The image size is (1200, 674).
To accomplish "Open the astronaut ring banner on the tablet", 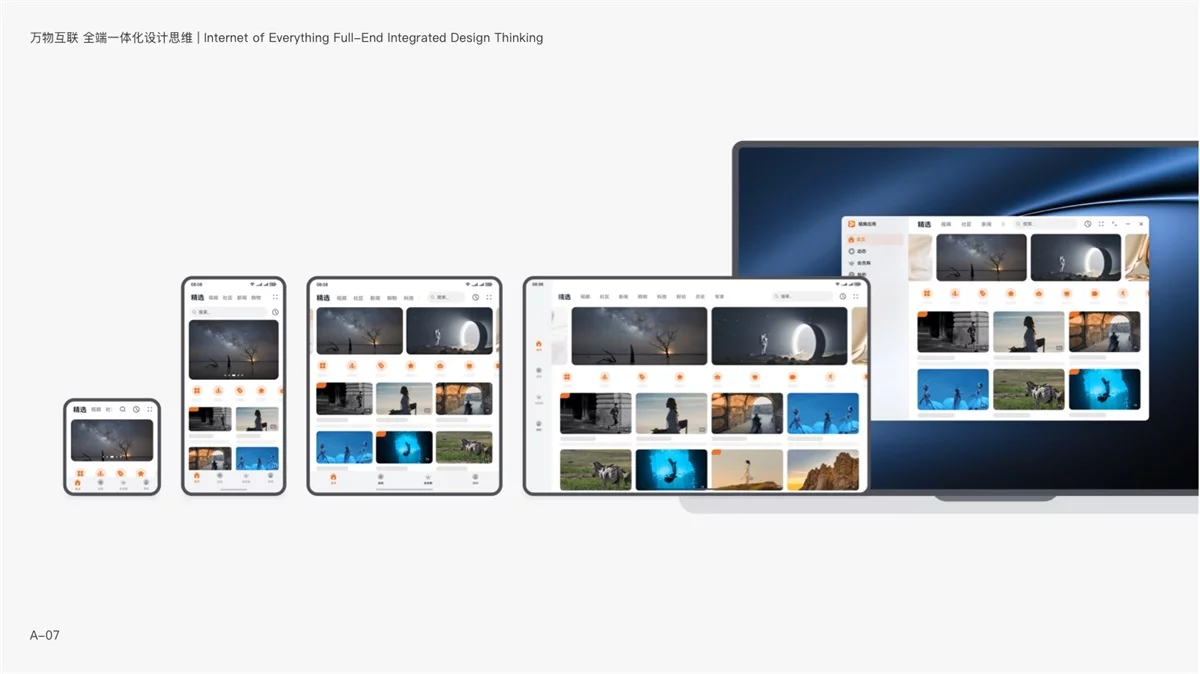I will click(x=779, y=336).
